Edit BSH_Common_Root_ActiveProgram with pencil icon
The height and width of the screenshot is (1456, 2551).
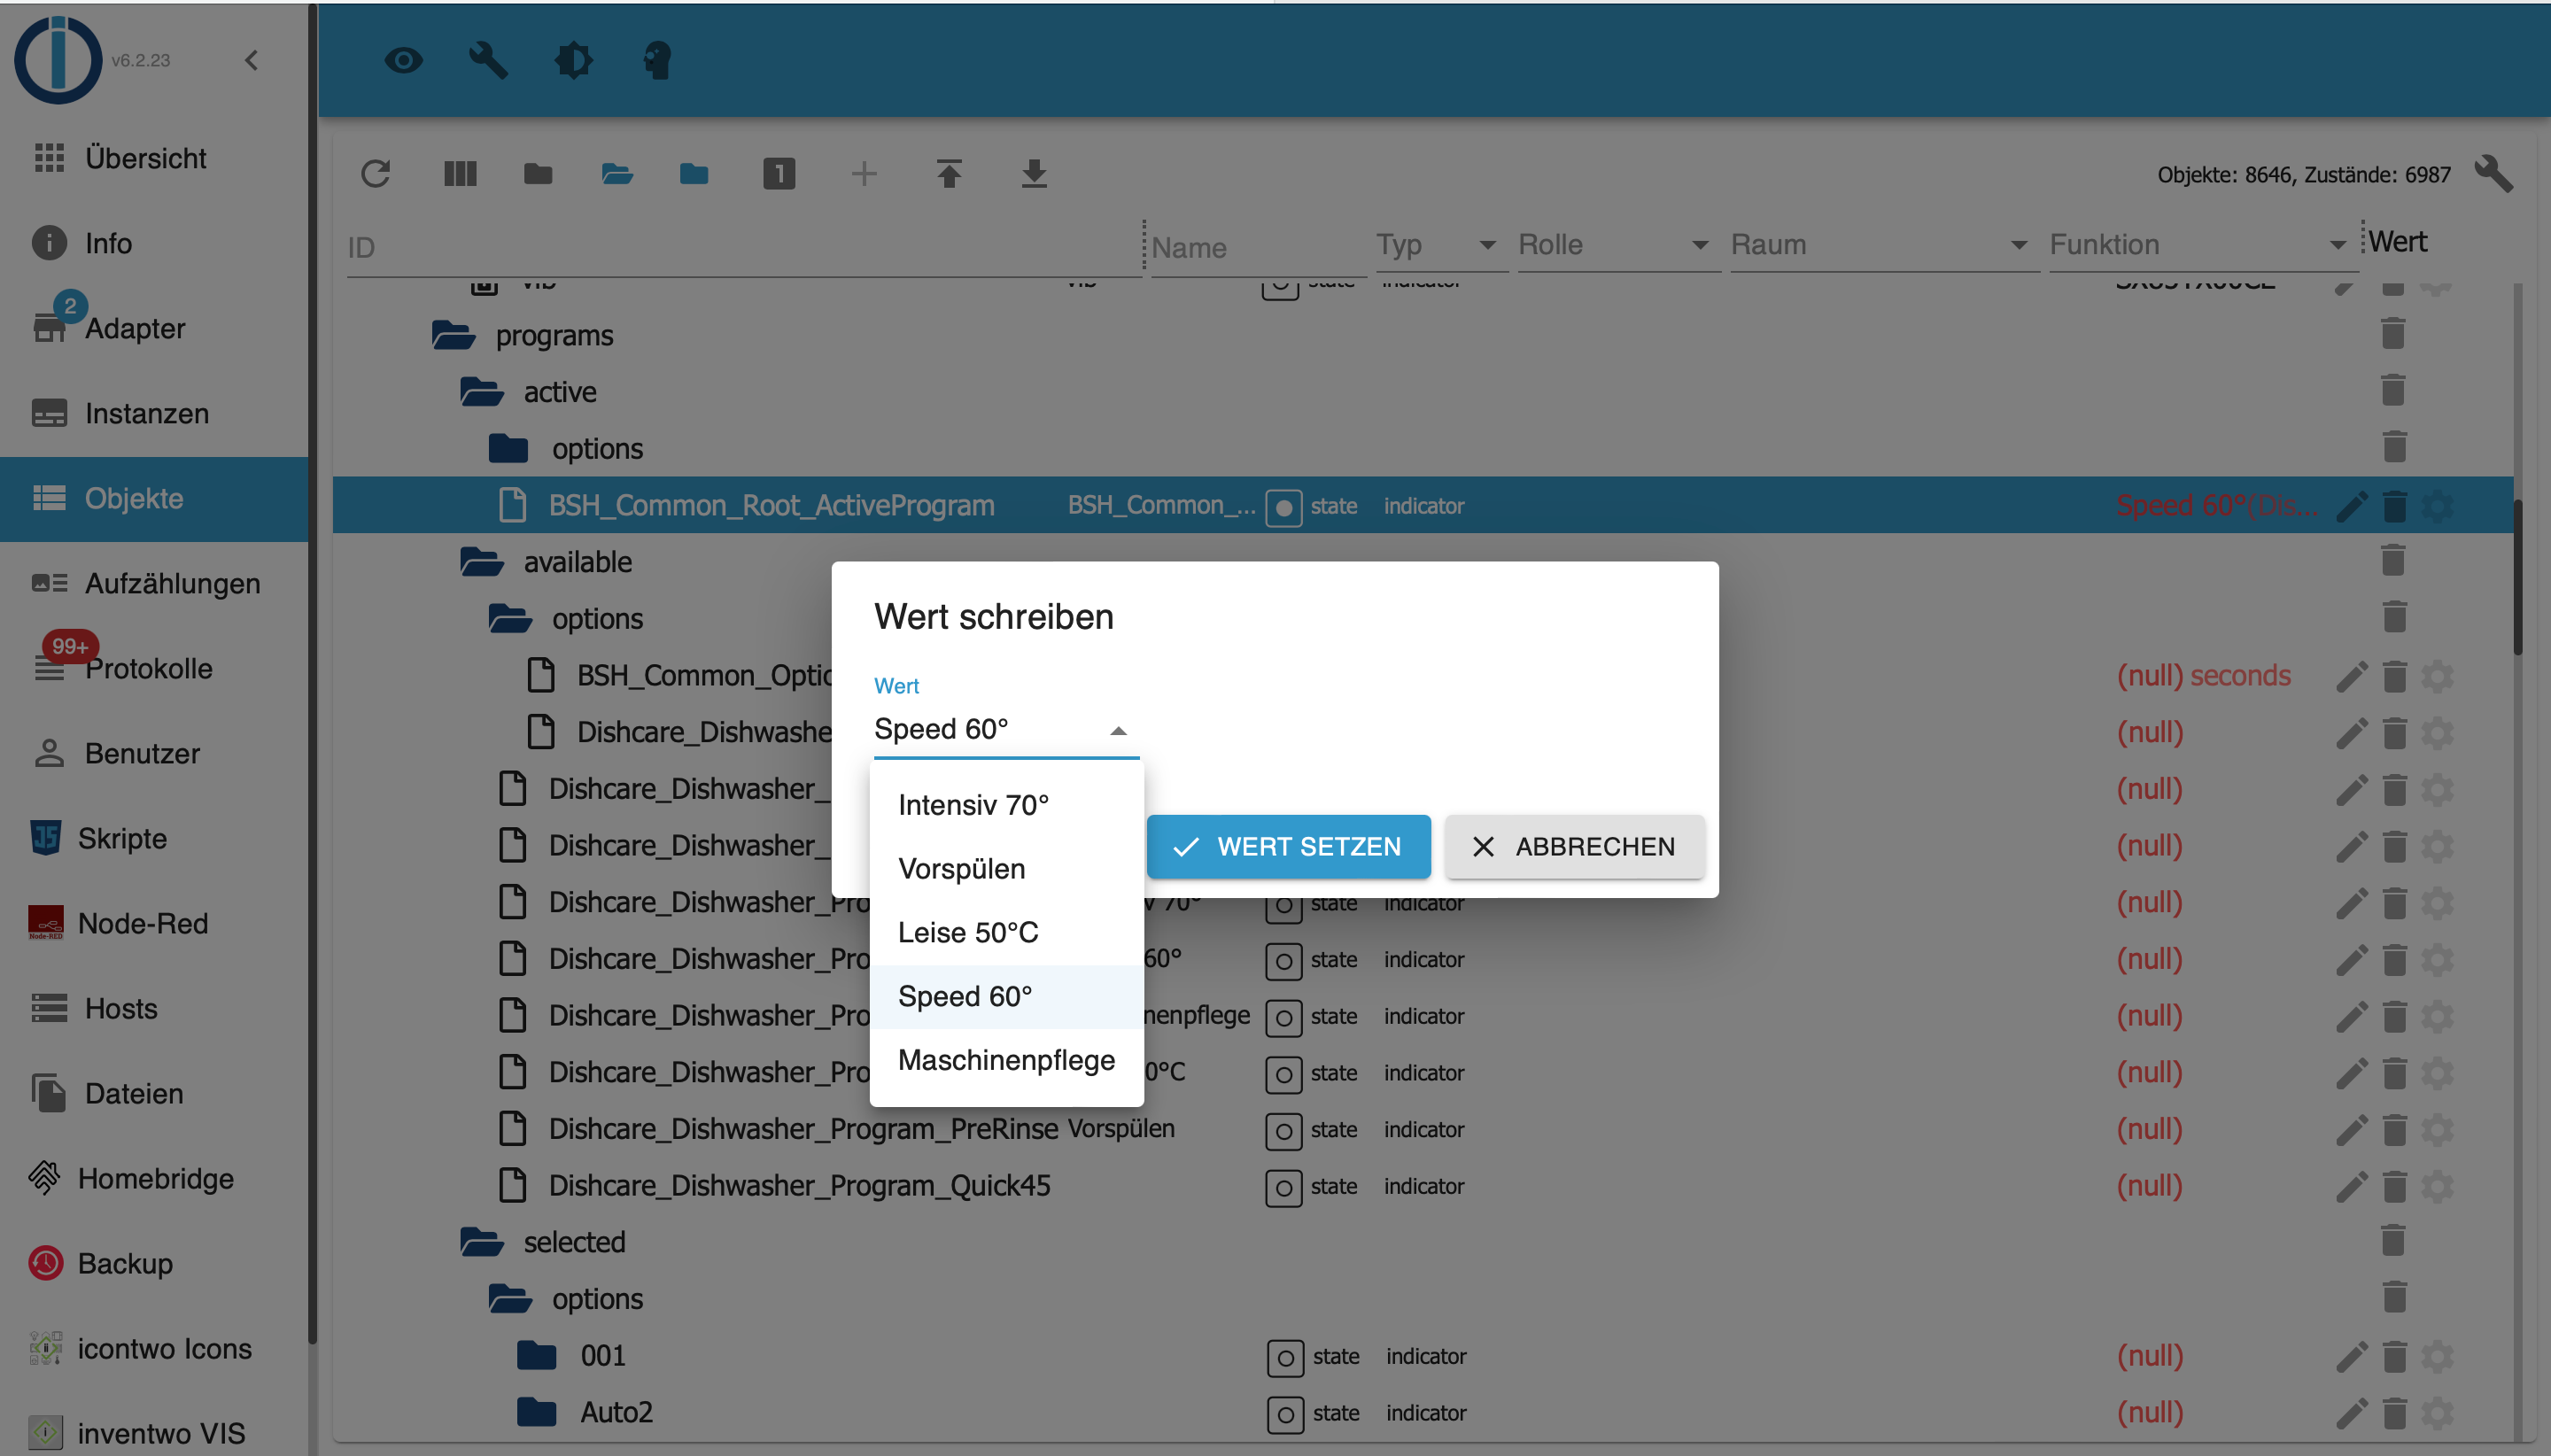tap(2352, 506)
